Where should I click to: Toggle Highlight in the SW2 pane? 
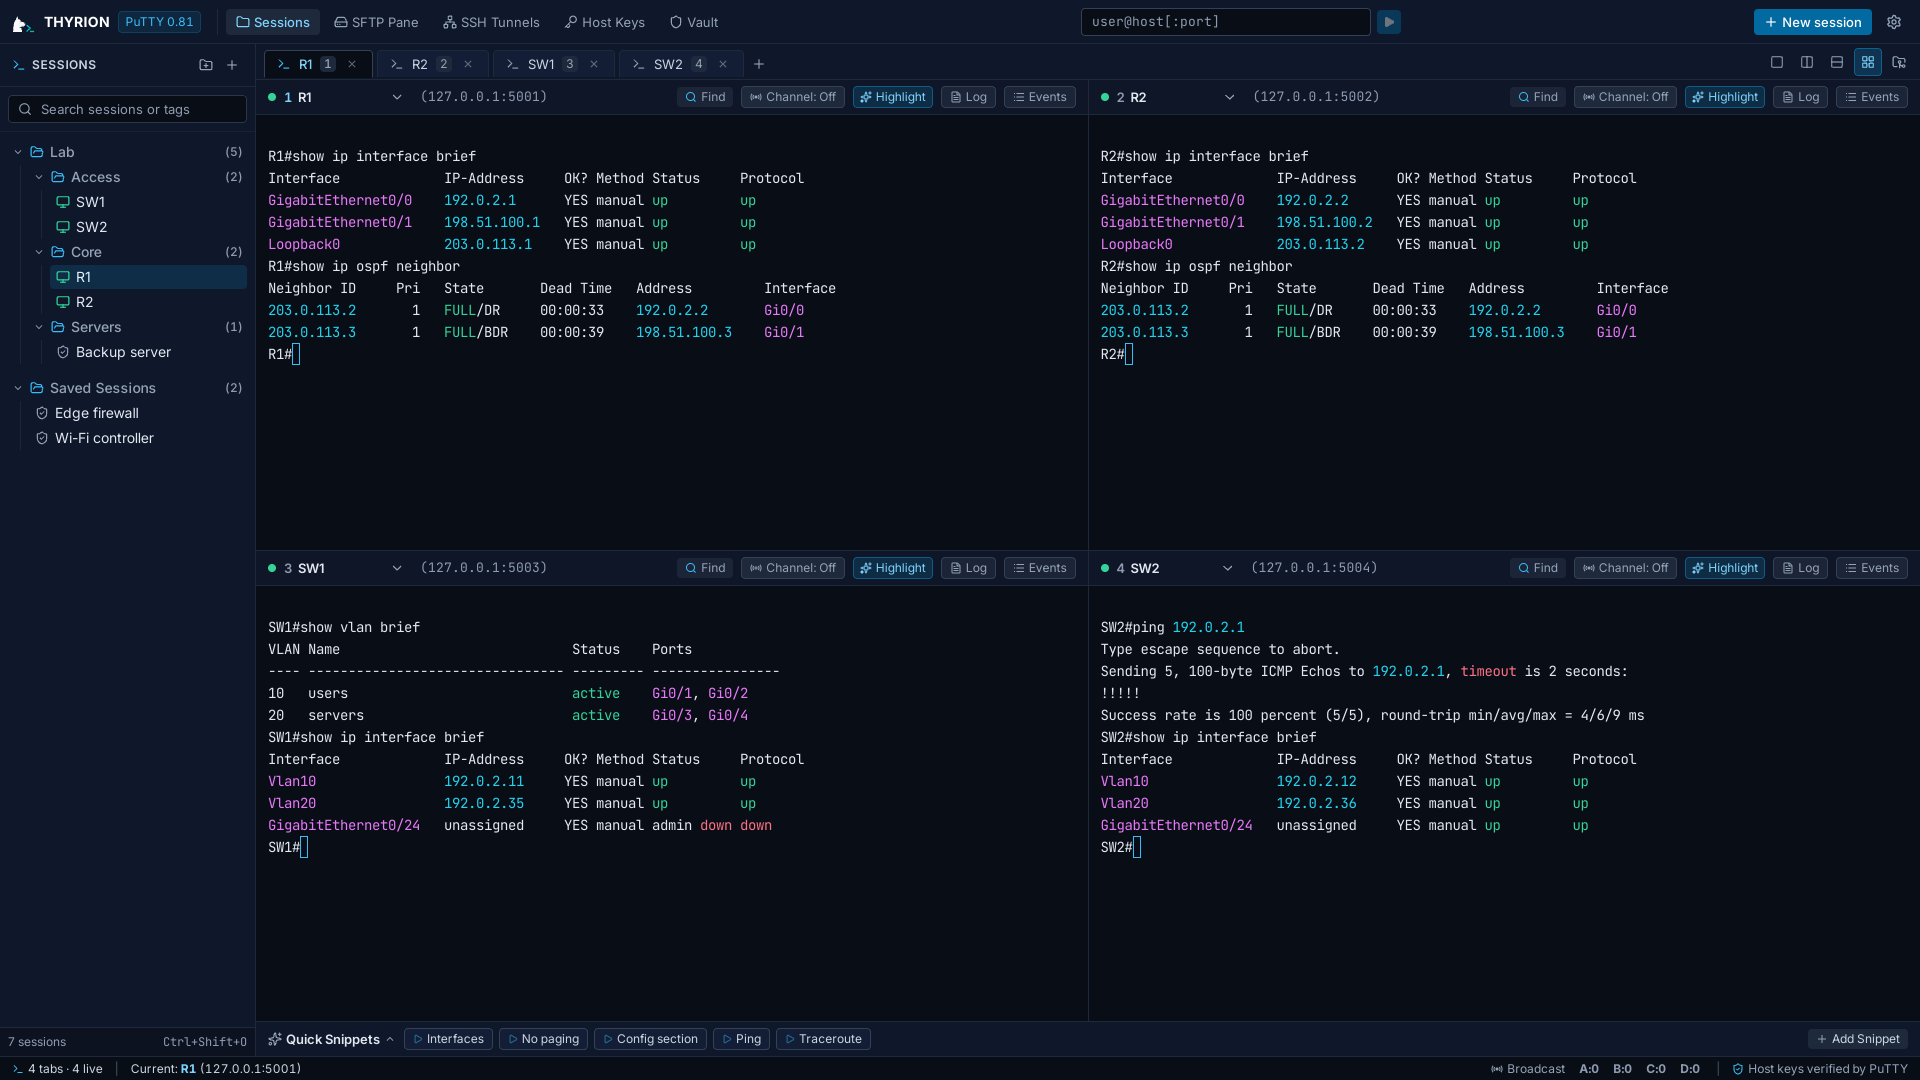point(1724,568)
